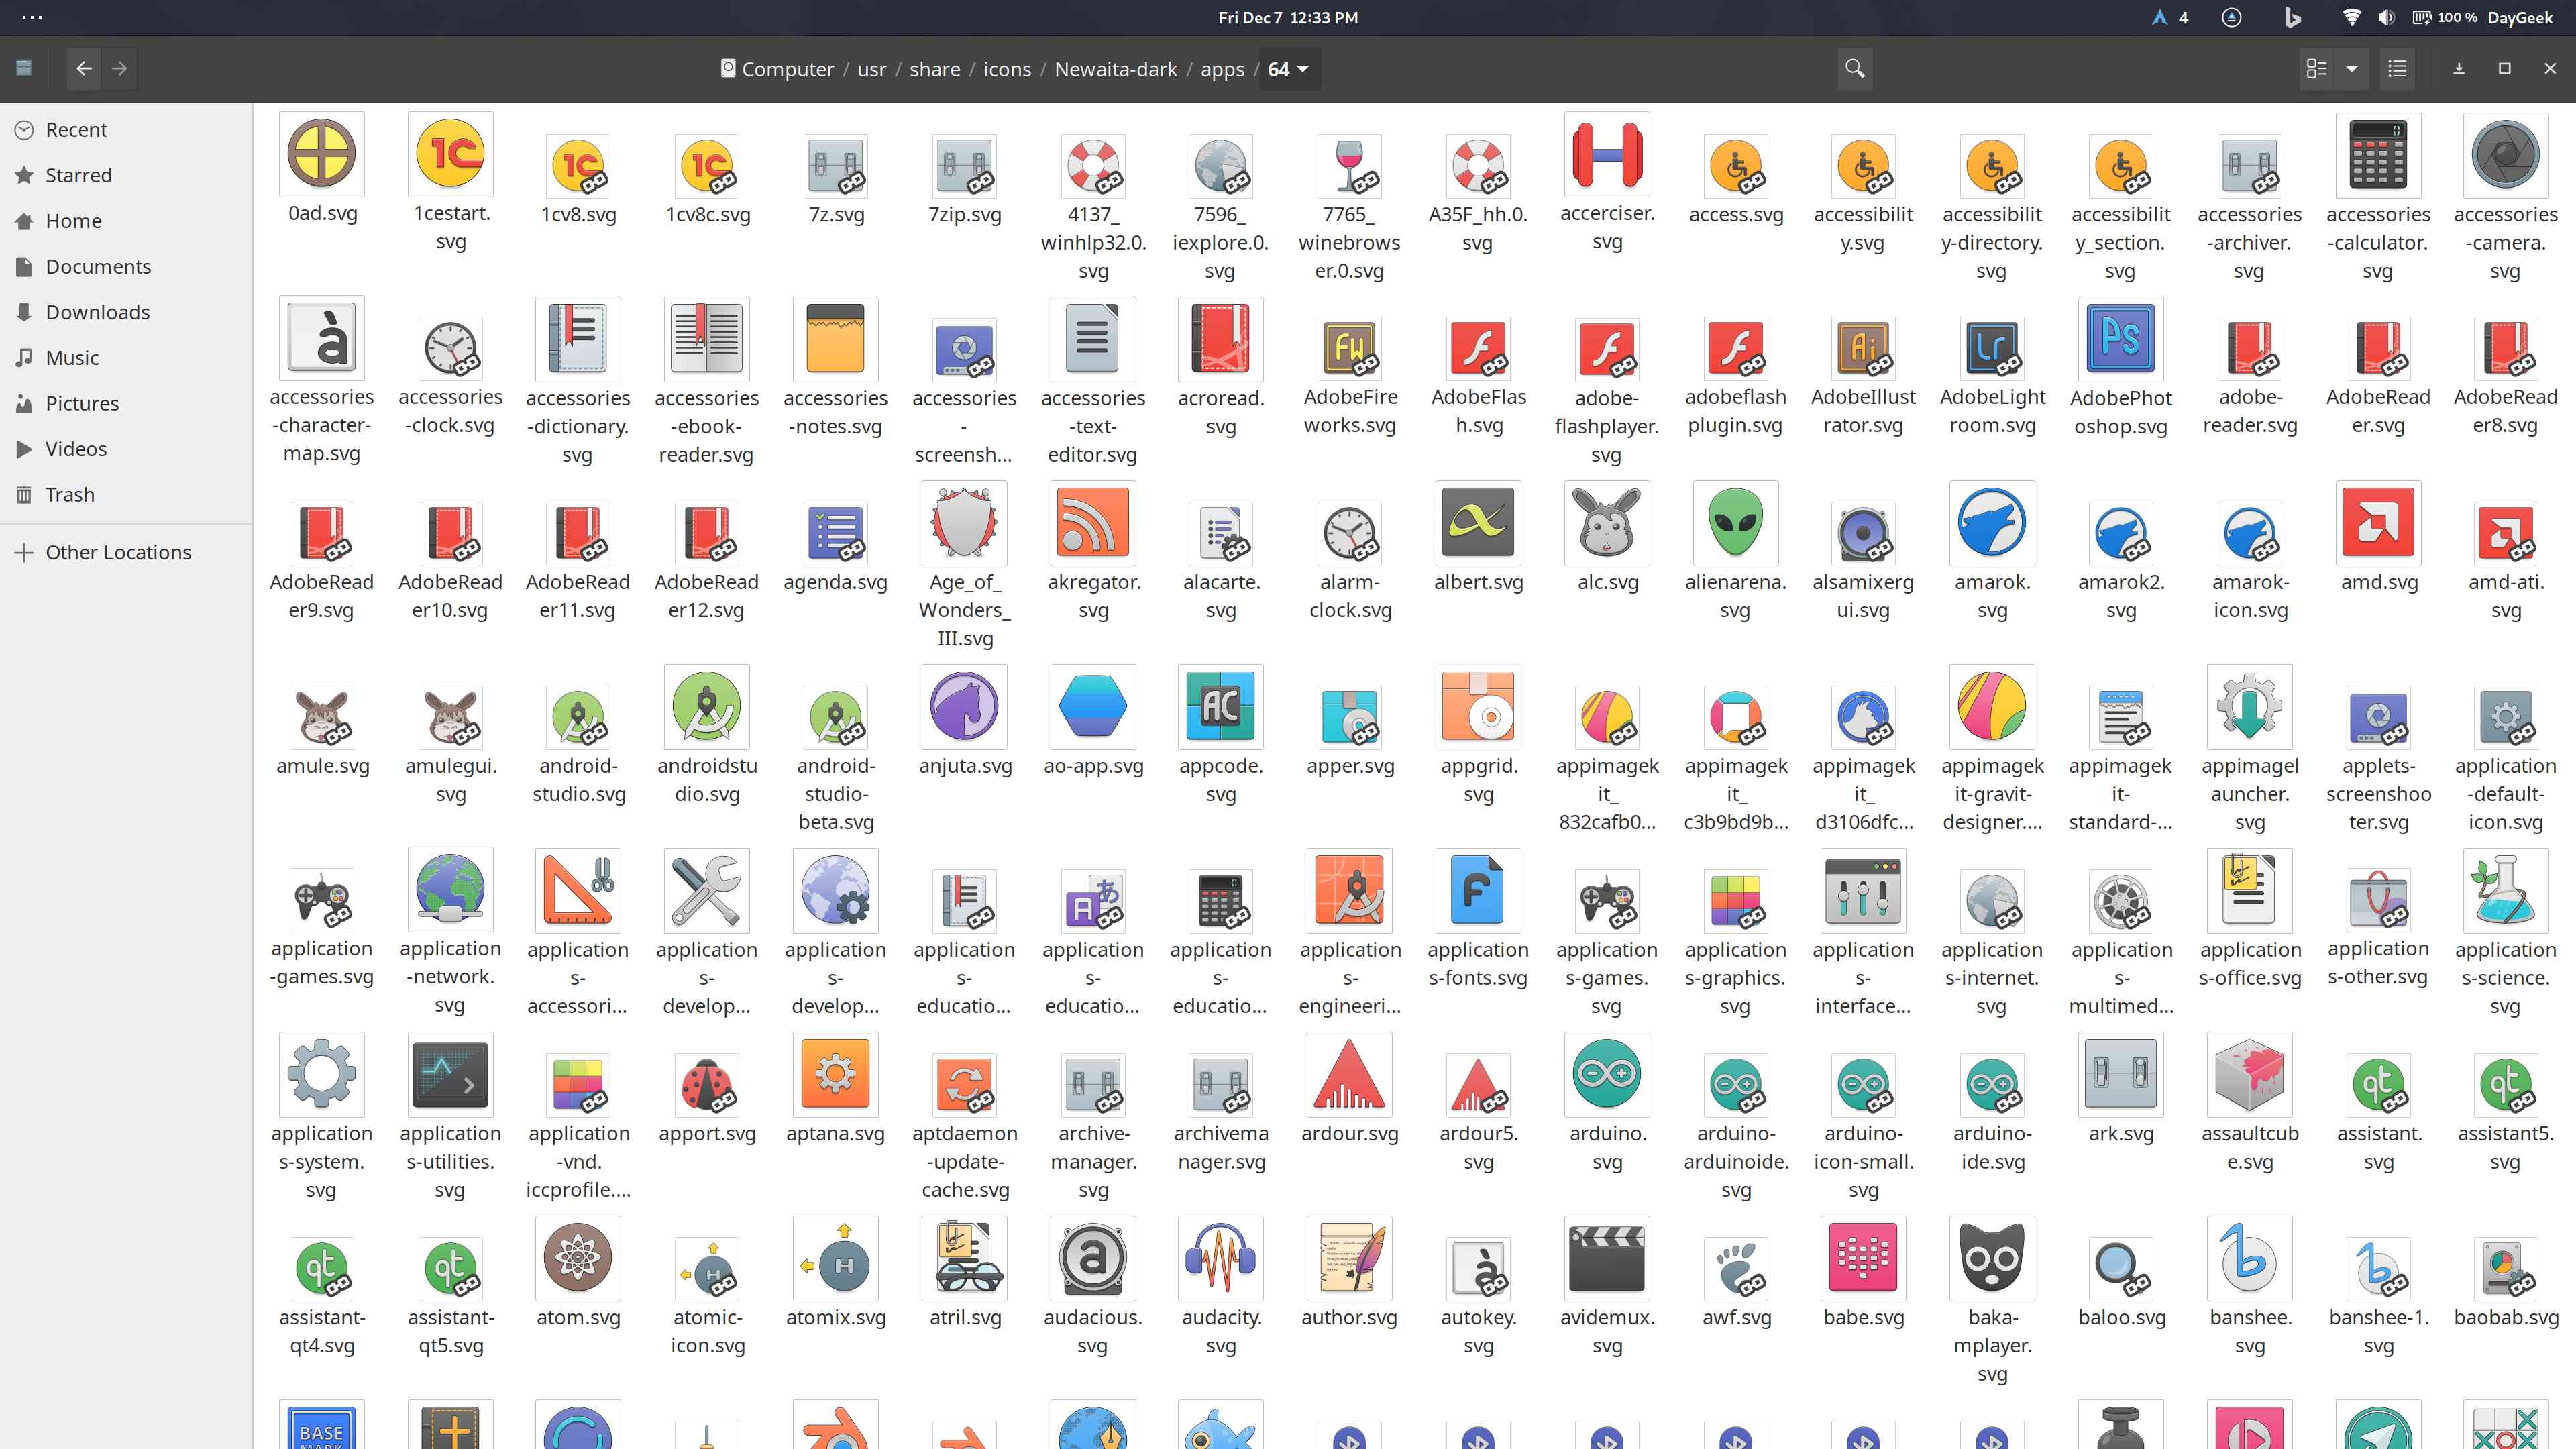Select the 1cestart.svg file icon
Viewport: 2576px width, 1449px height.
450,154
